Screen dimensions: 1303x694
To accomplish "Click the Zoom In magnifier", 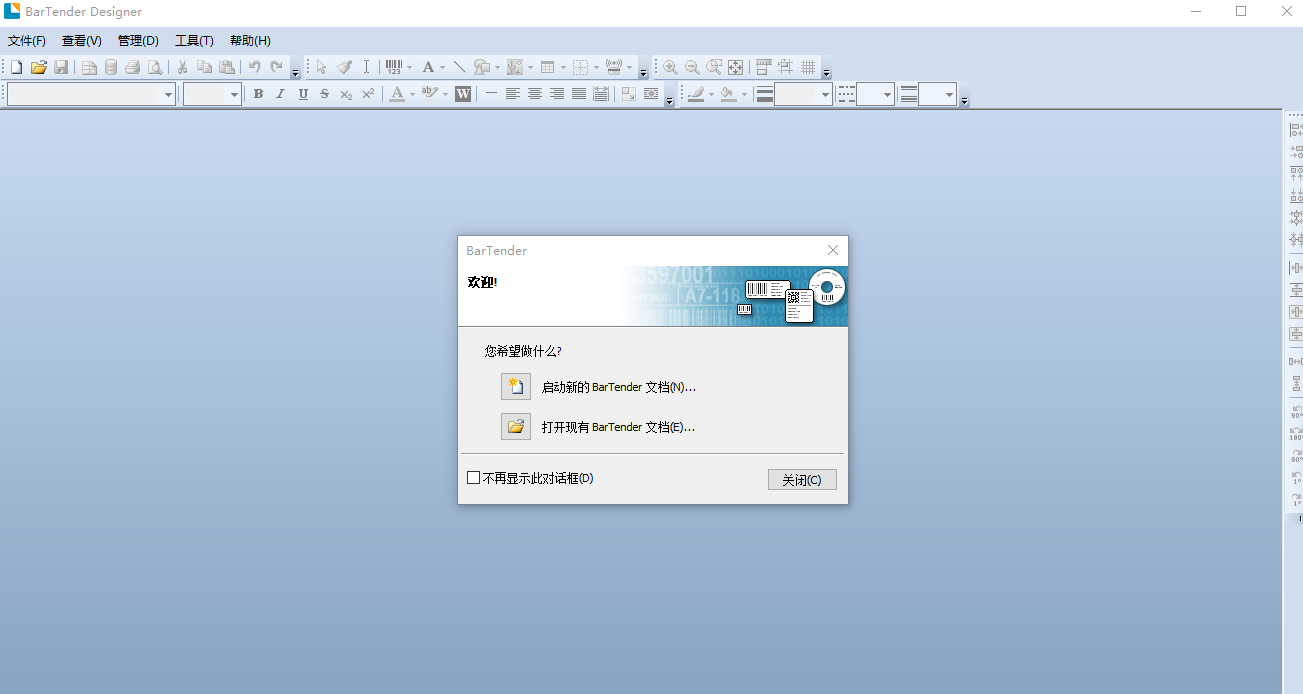I will pyautogui.click(x=670, y=67).
